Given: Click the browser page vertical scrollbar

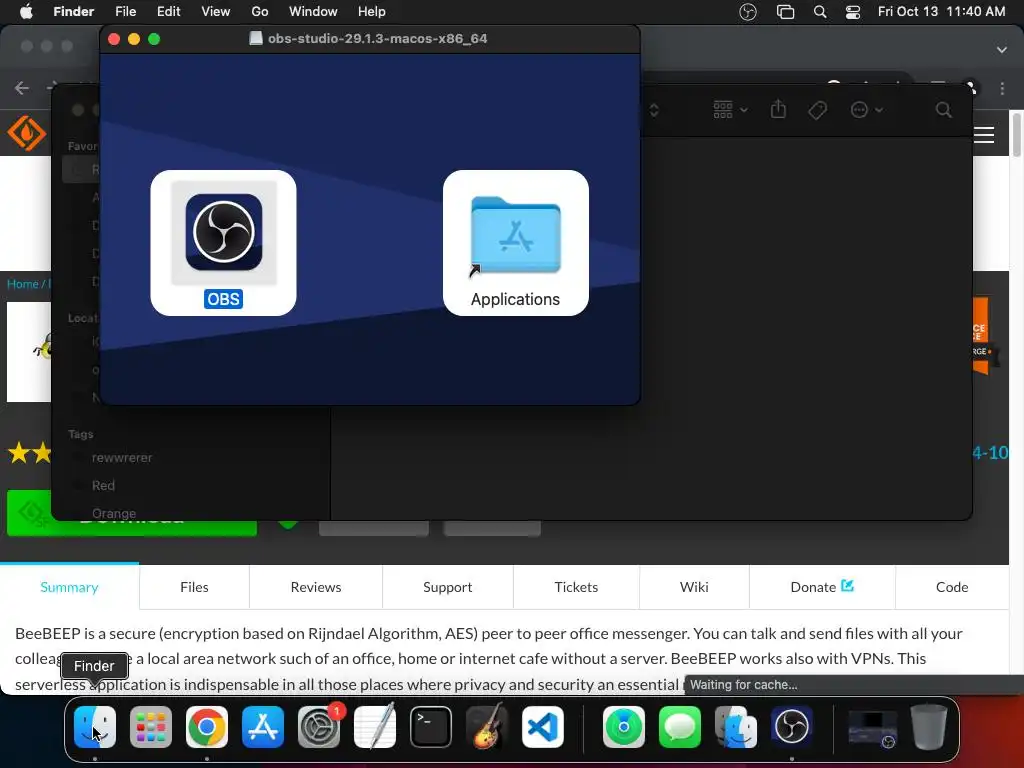Looking at the screenshot, I should pos(1016,135).
